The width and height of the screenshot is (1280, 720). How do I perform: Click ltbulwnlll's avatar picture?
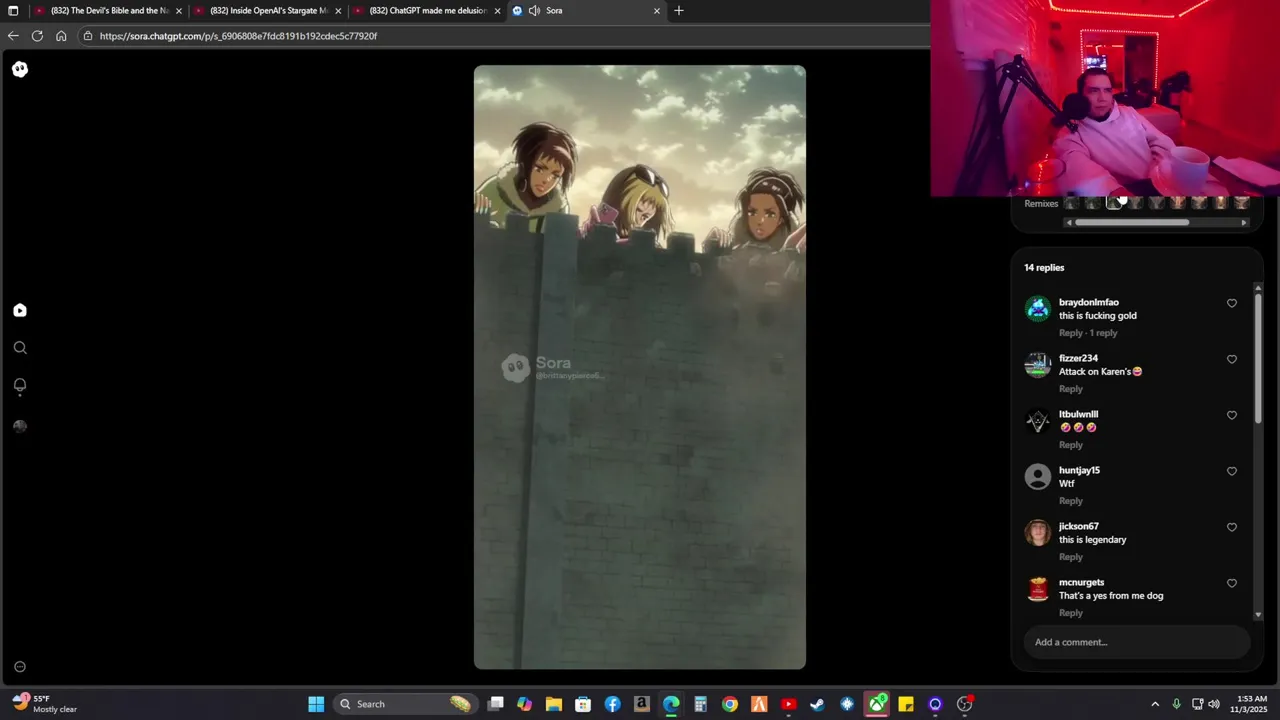(1038, 421)
